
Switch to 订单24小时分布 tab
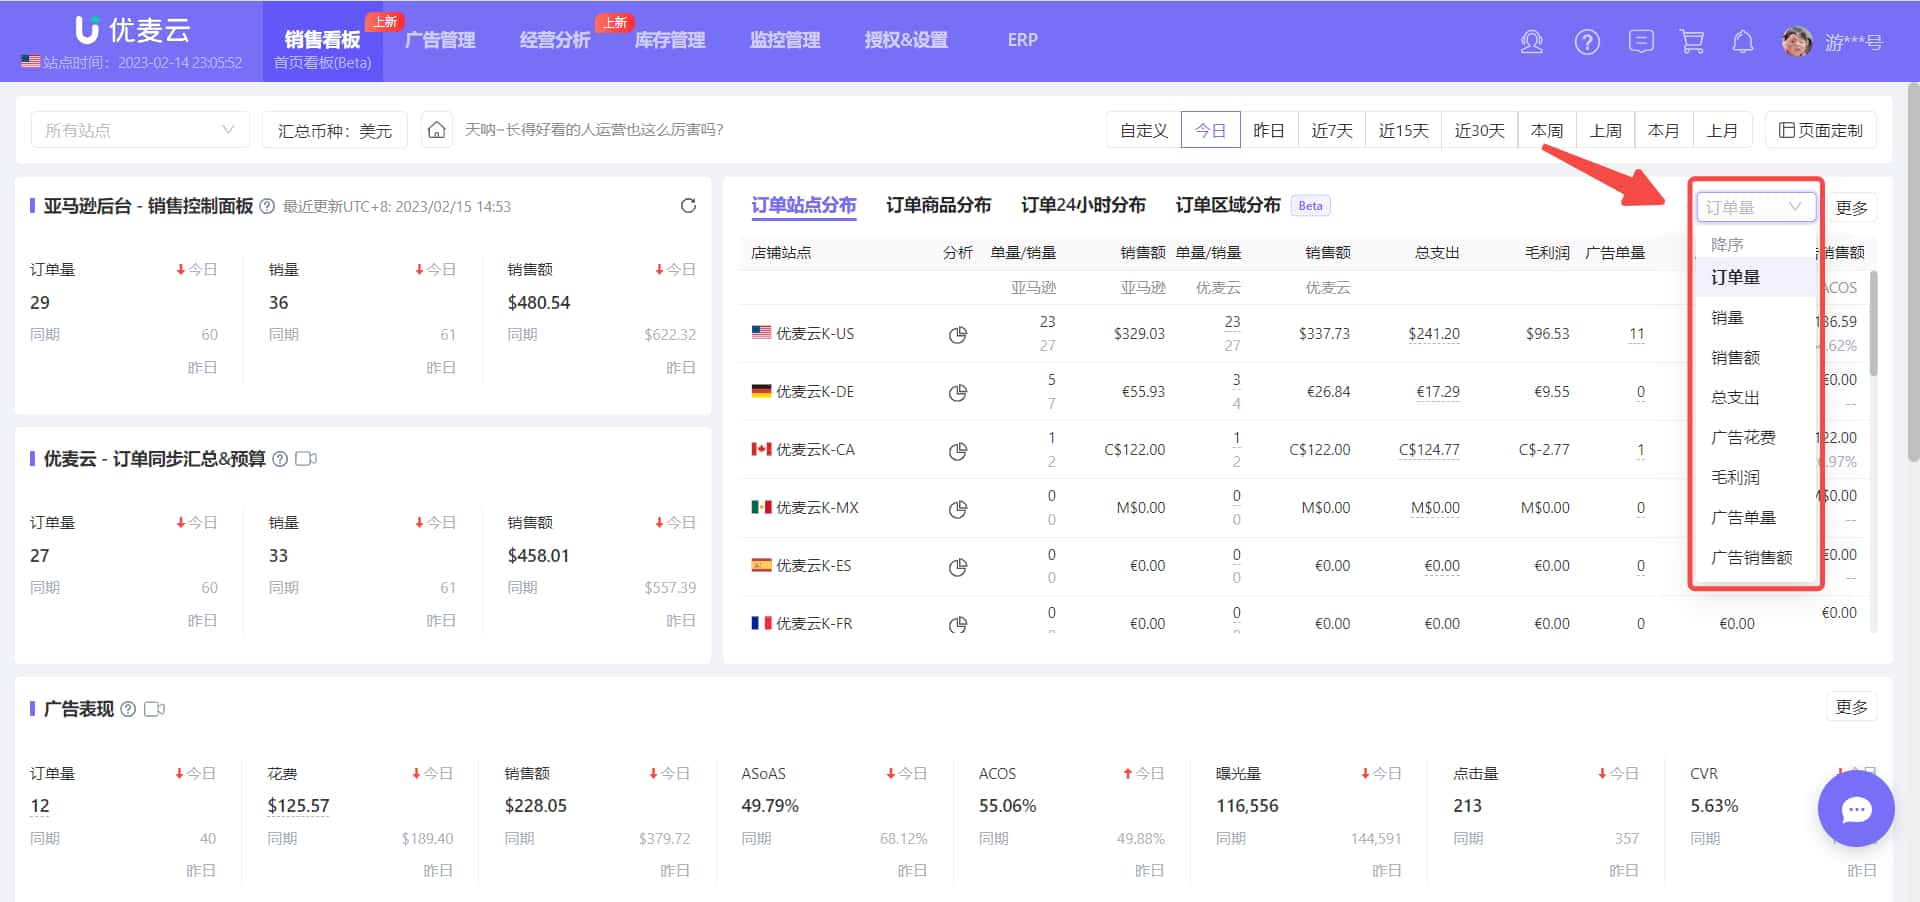pos(1083,205)
